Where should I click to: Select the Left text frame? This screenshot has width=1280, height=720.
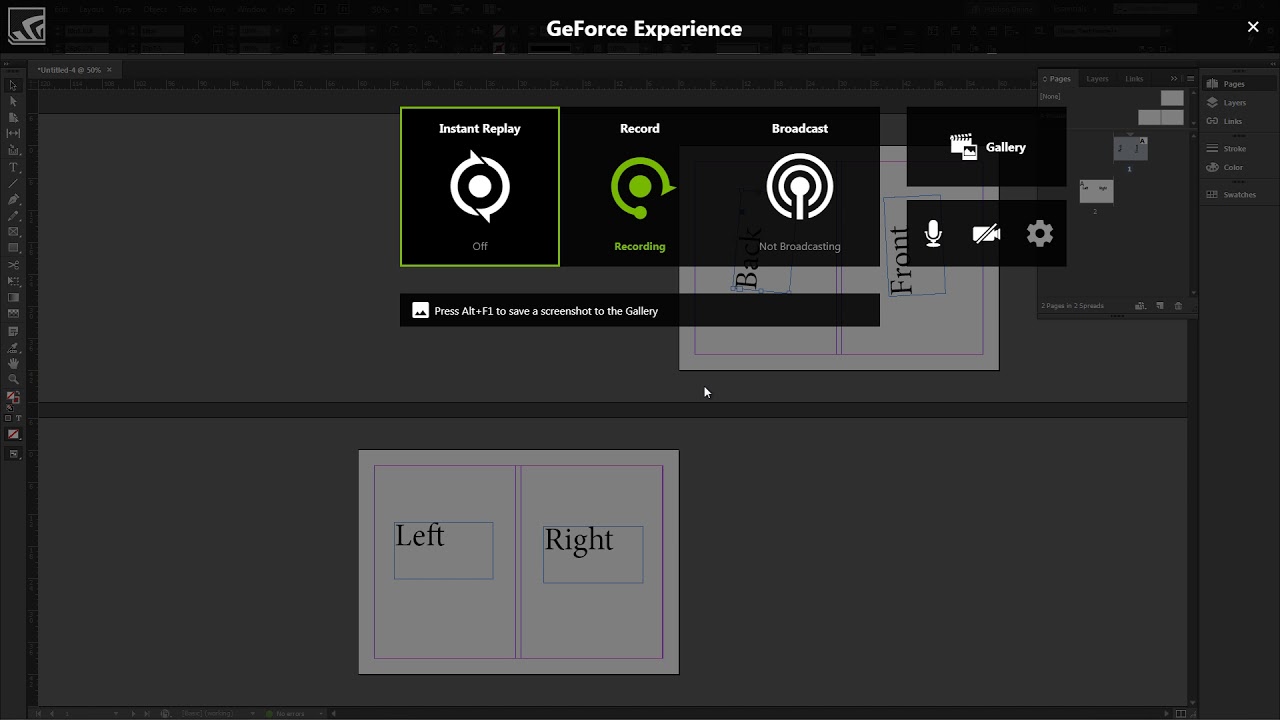(443, 550)
